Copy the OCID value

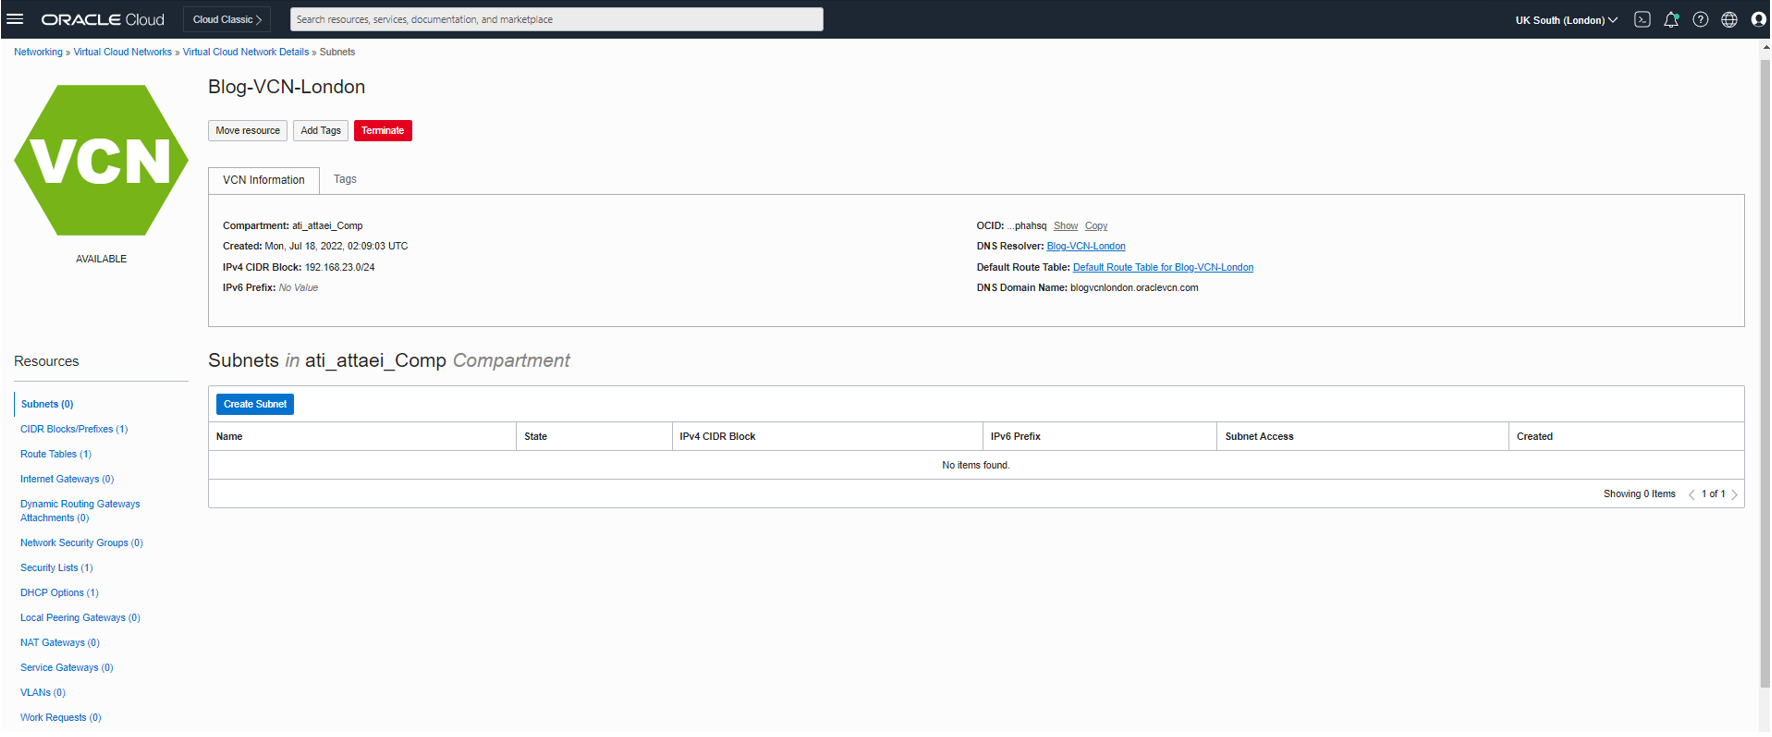click(1096, 226)
